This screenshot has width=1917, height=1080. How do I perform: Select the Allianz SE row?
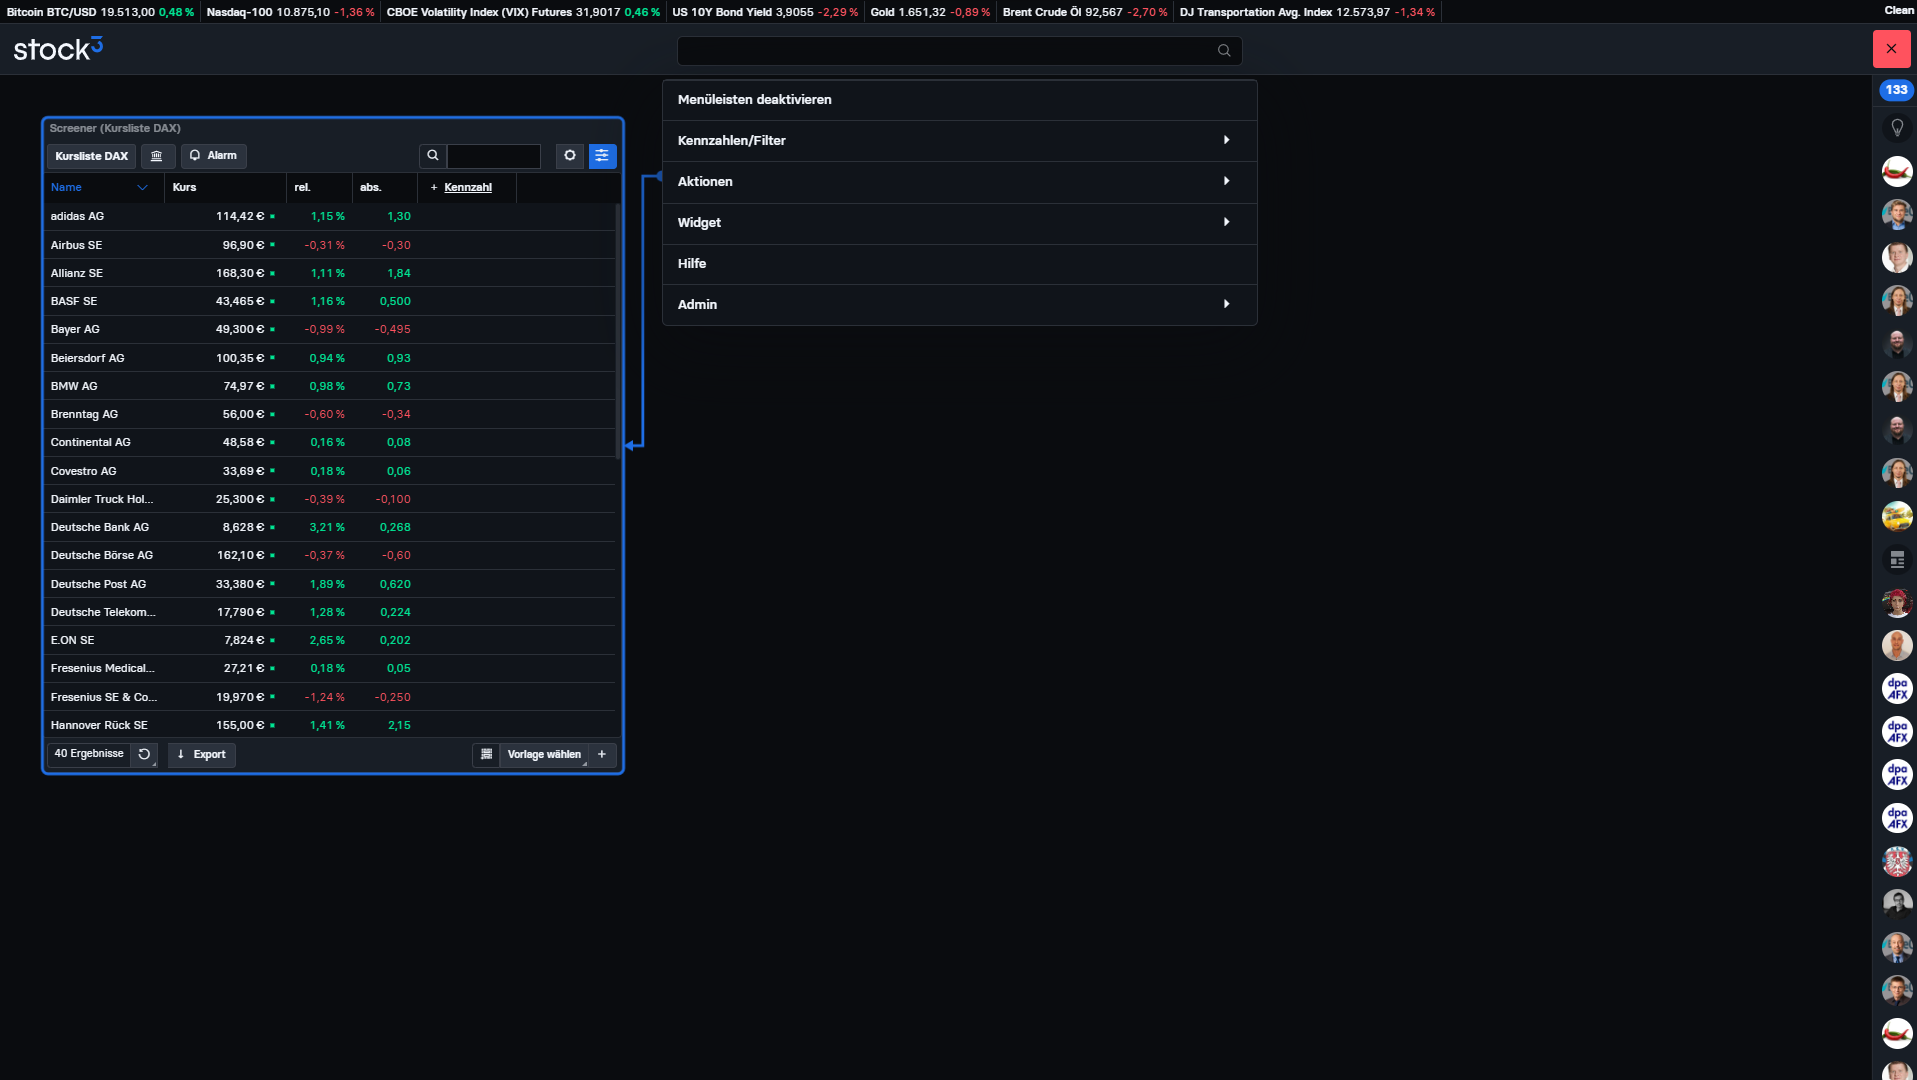(330, 273)
